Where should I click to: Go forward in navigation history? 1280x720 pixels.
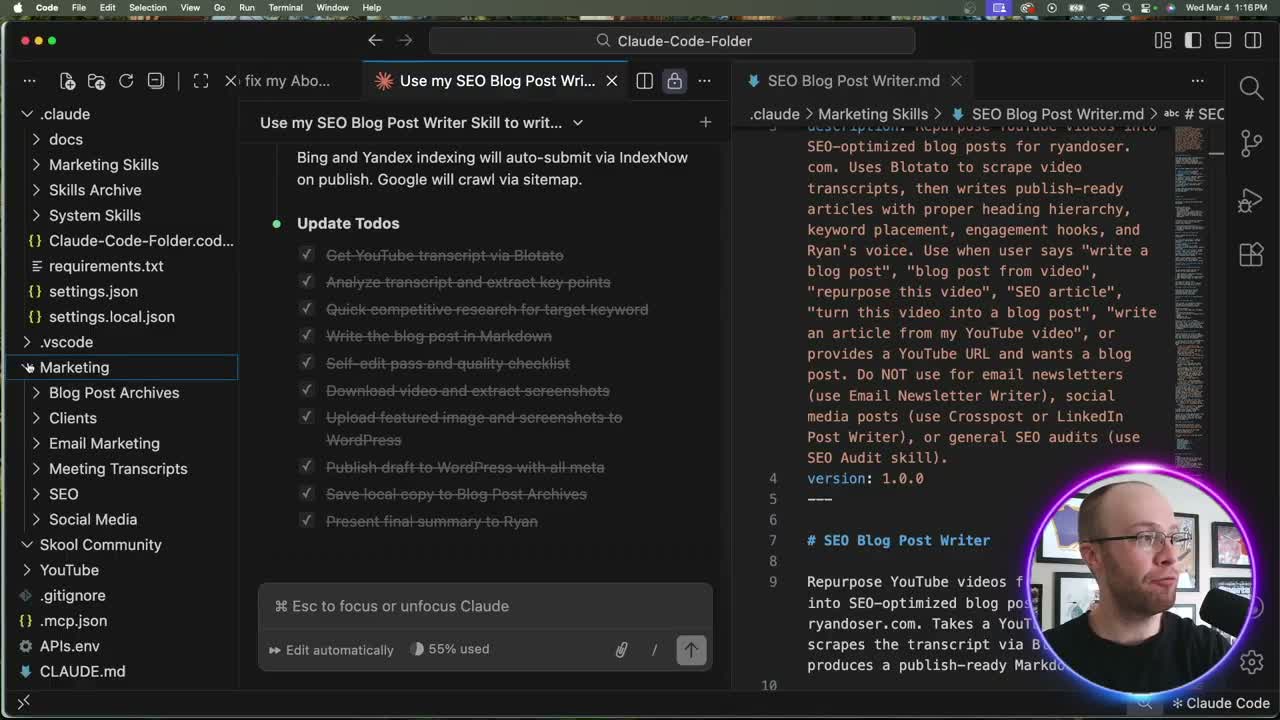click(405, 41)
